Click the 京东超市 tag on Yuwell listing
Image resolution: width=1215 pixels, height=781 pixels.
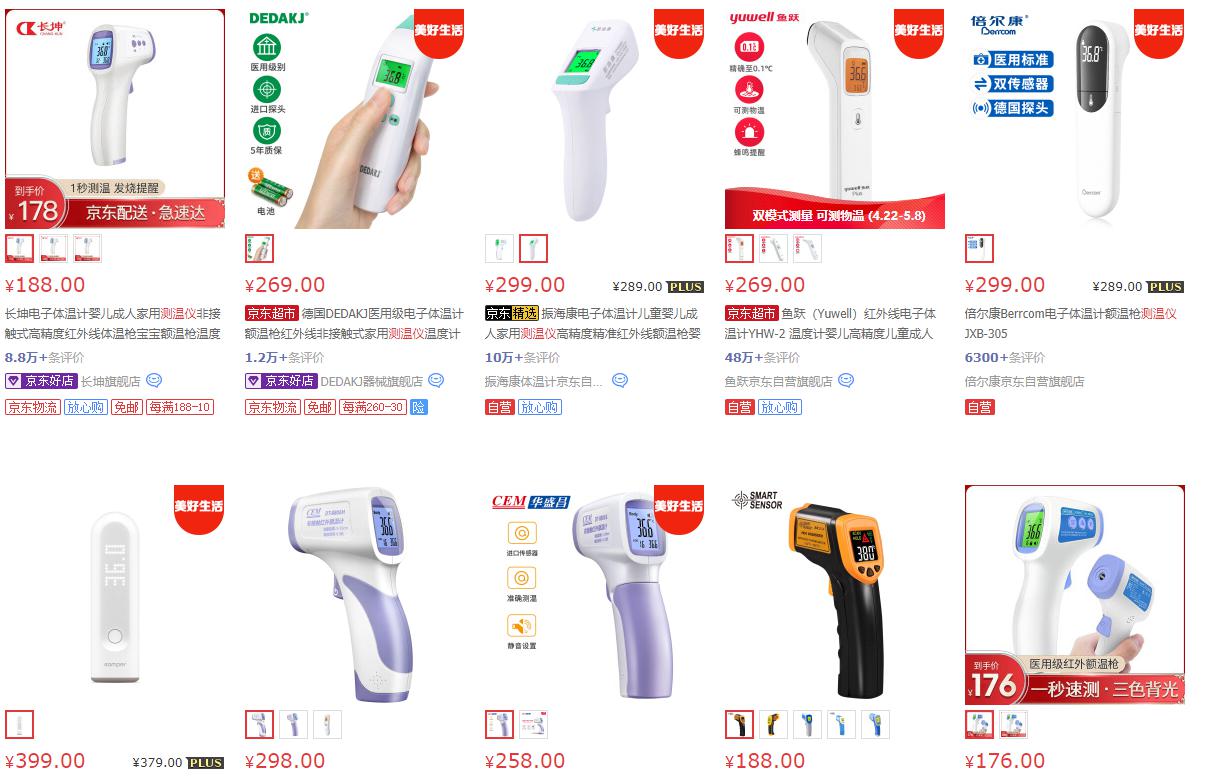click(x=751, y=313)
